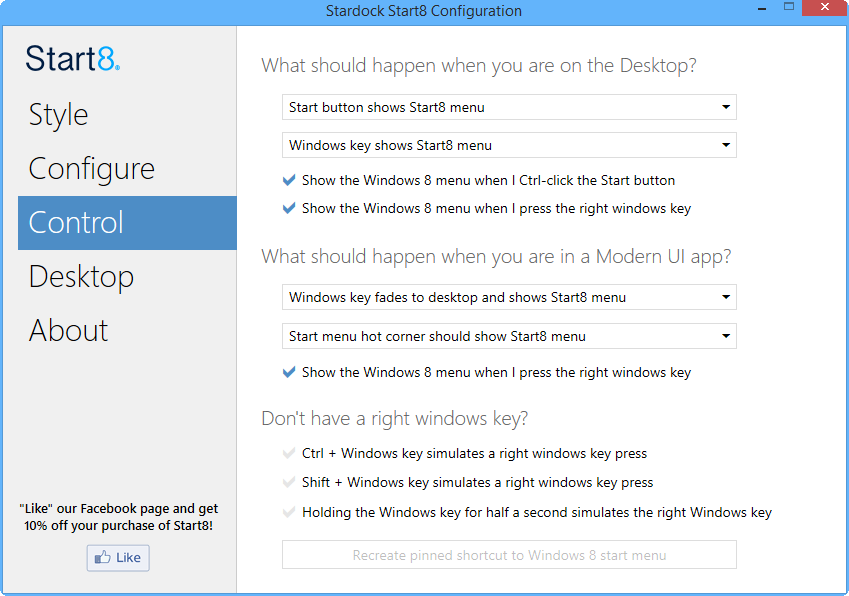Click the "Like our Facebook page" promo text
Viewport: 849px width, 596px height.
[119, 517]
